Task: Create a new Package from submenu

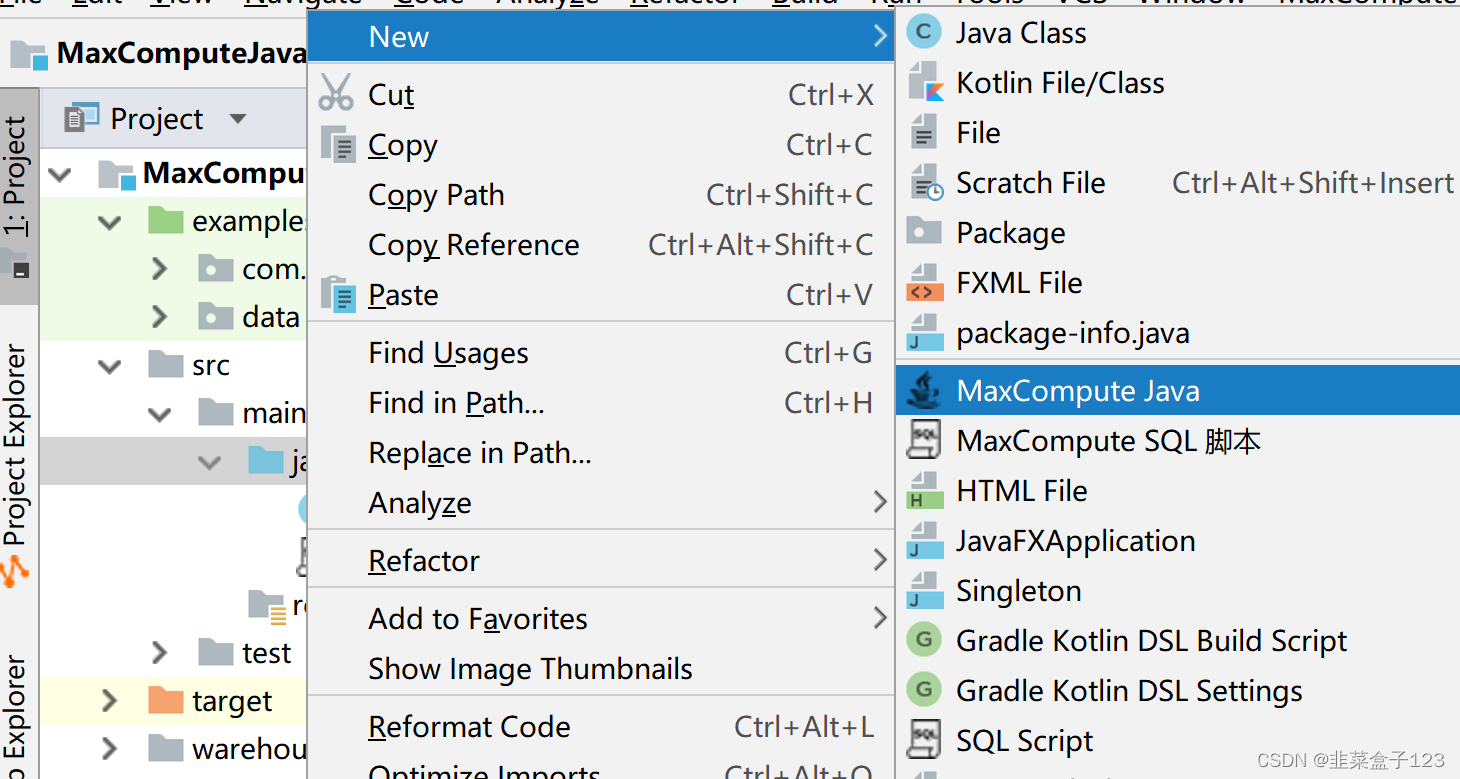Action: click(x=1010, y=233)
